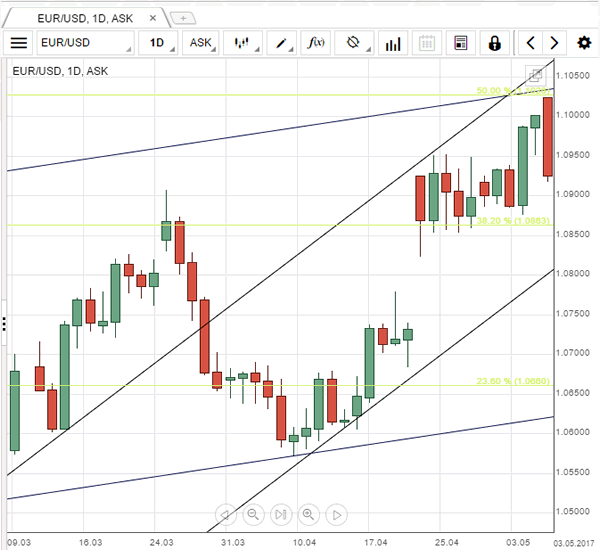
Task: Click the 10.04 date axis label
Action: (304, 543)
